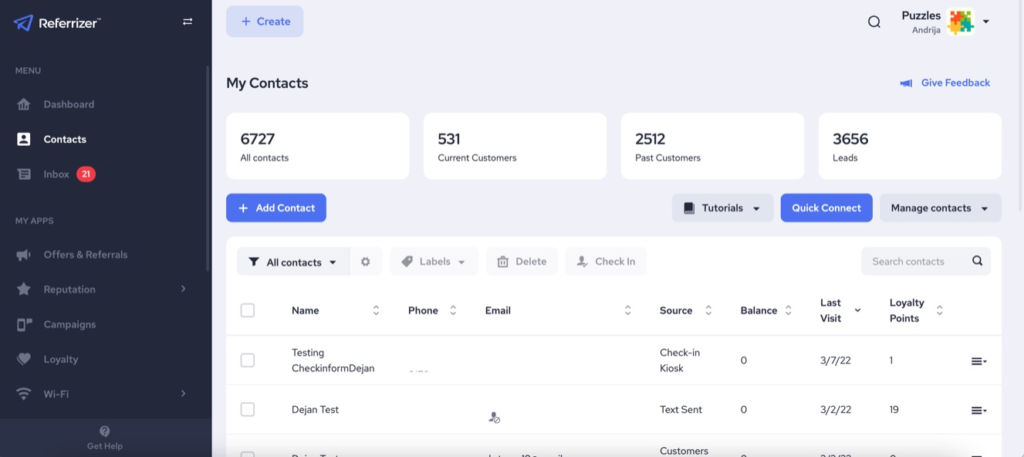Click the Puzzles account avatar

960,22
